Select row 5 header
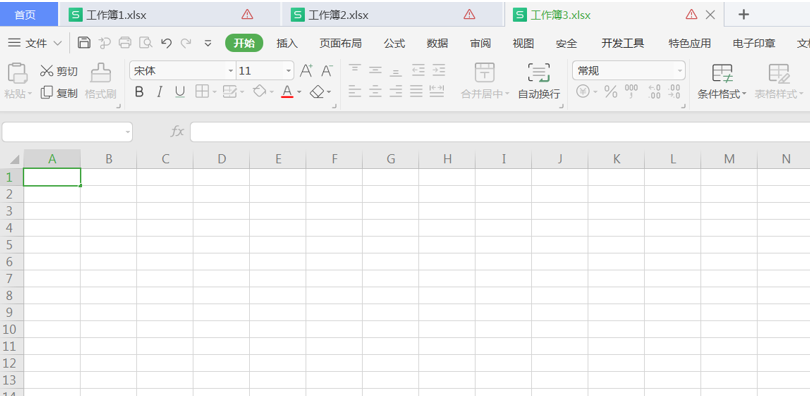The image size is (810, 396). [11, 245]
